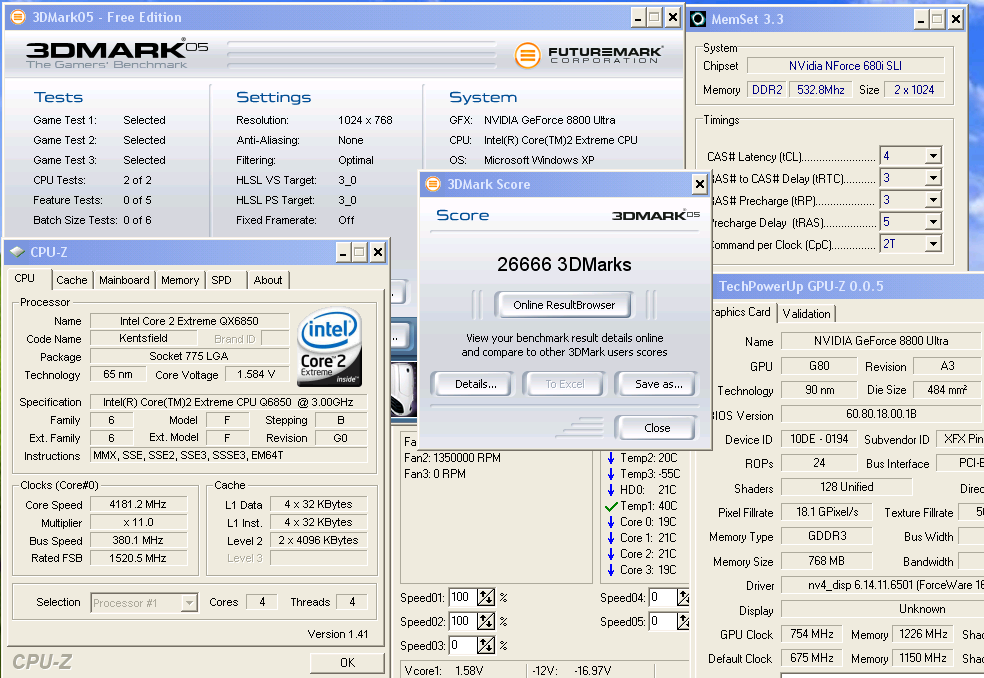
Task: Click the 3DMark Score dialog title icon
Action: (433, 184)
